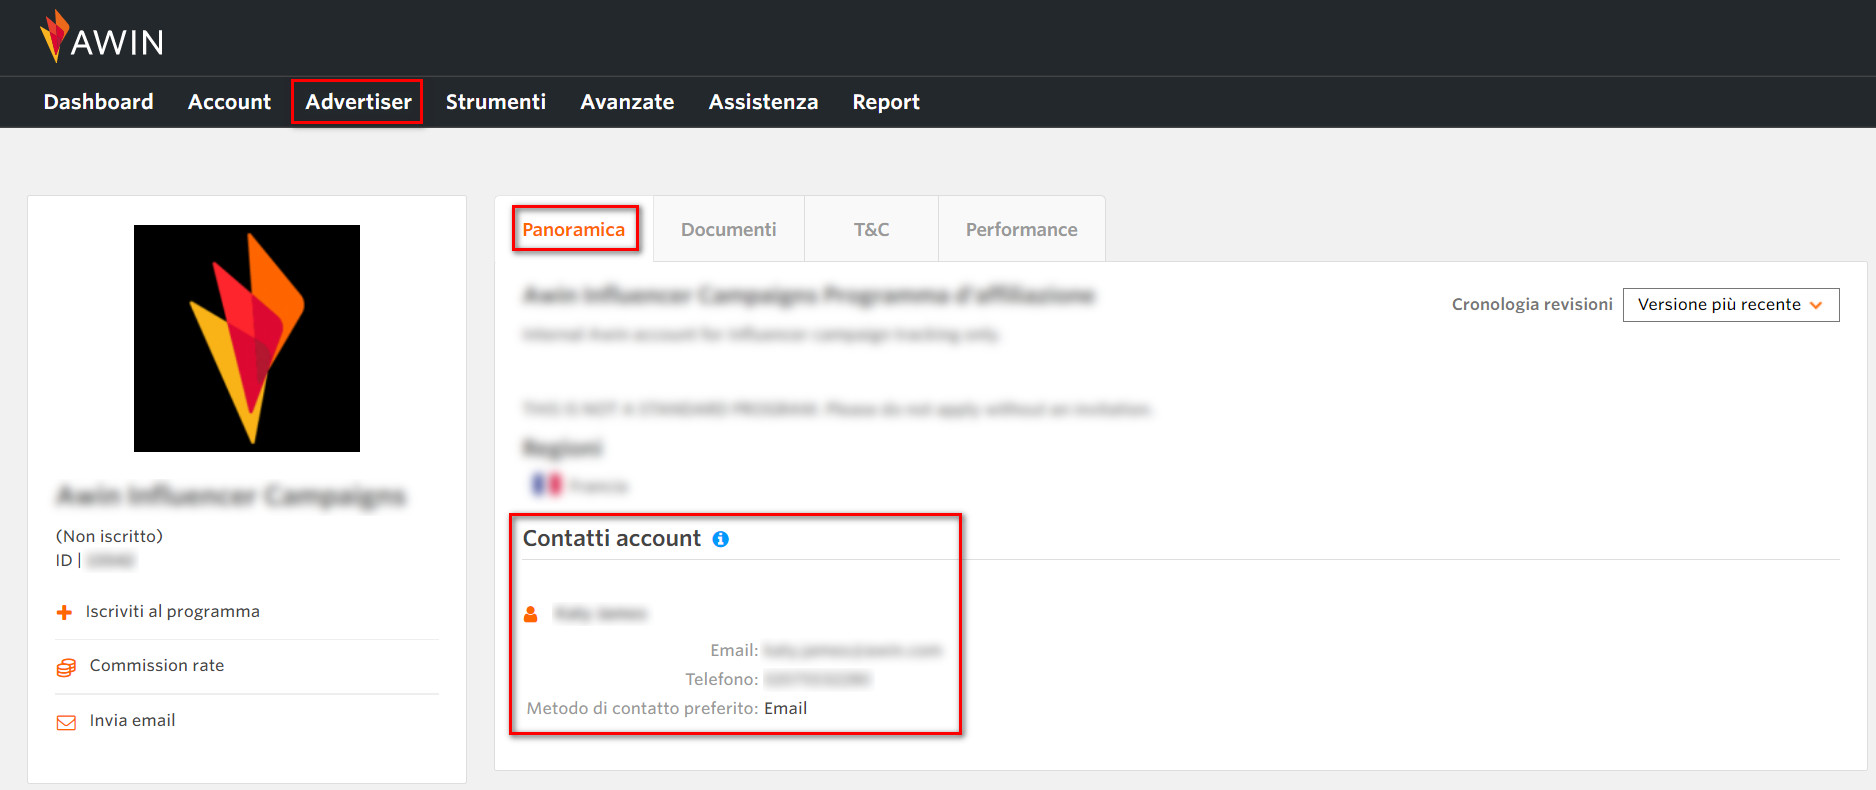This screenshot has width=1876, height=790.
Task: Click the Awin flame logo in header
Action: coord(55,36)
